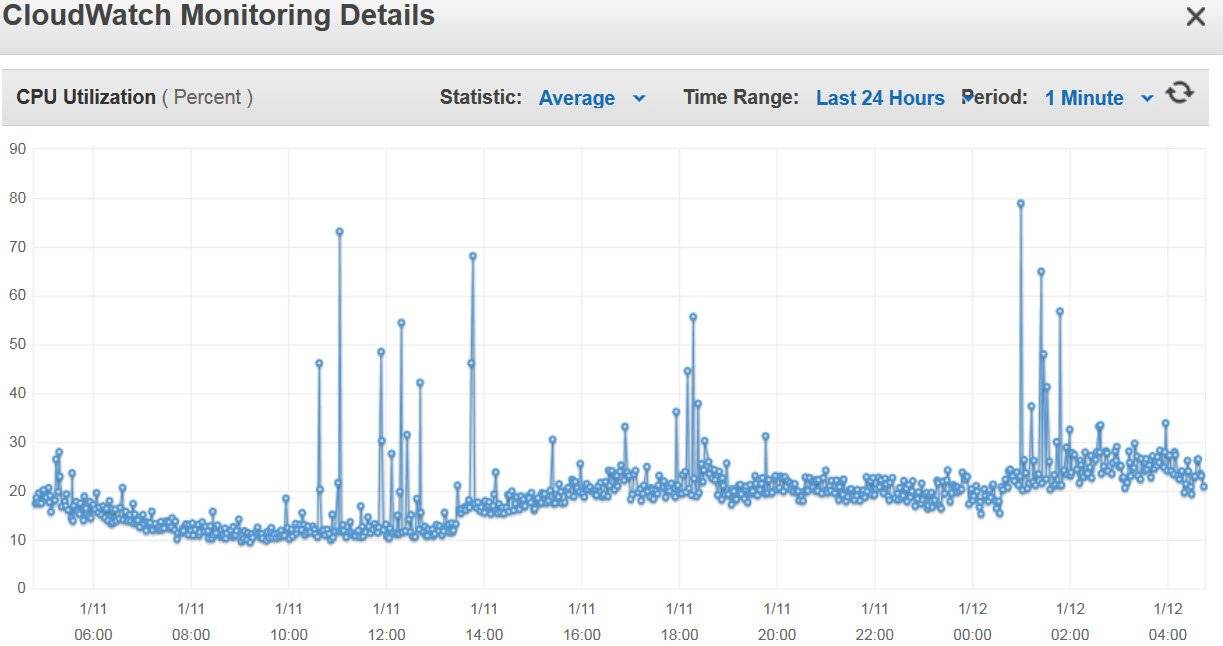Click the 0 value on the y-axis

click(21, 589)
